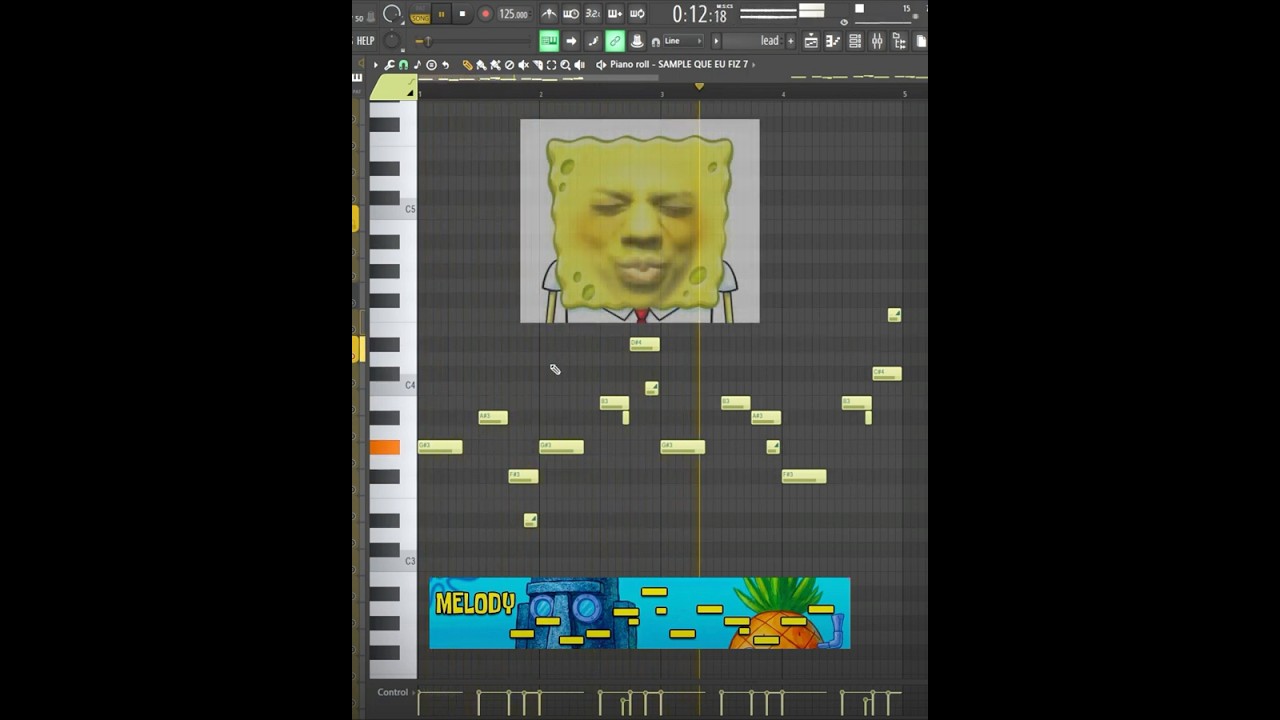The image size is (1280, 720).
Task: Add new pattern with plus button
Action: [x=791, y=41]
